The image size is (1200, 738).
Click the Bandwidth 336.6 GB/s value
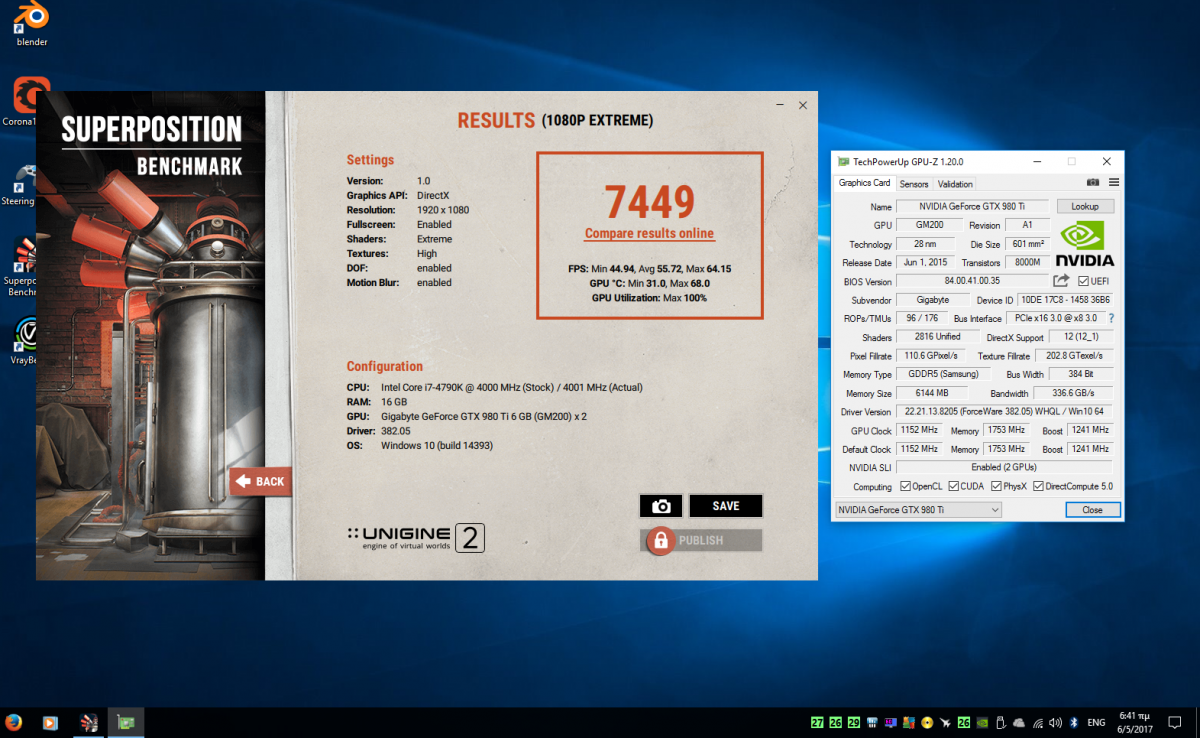[1073, 393]
